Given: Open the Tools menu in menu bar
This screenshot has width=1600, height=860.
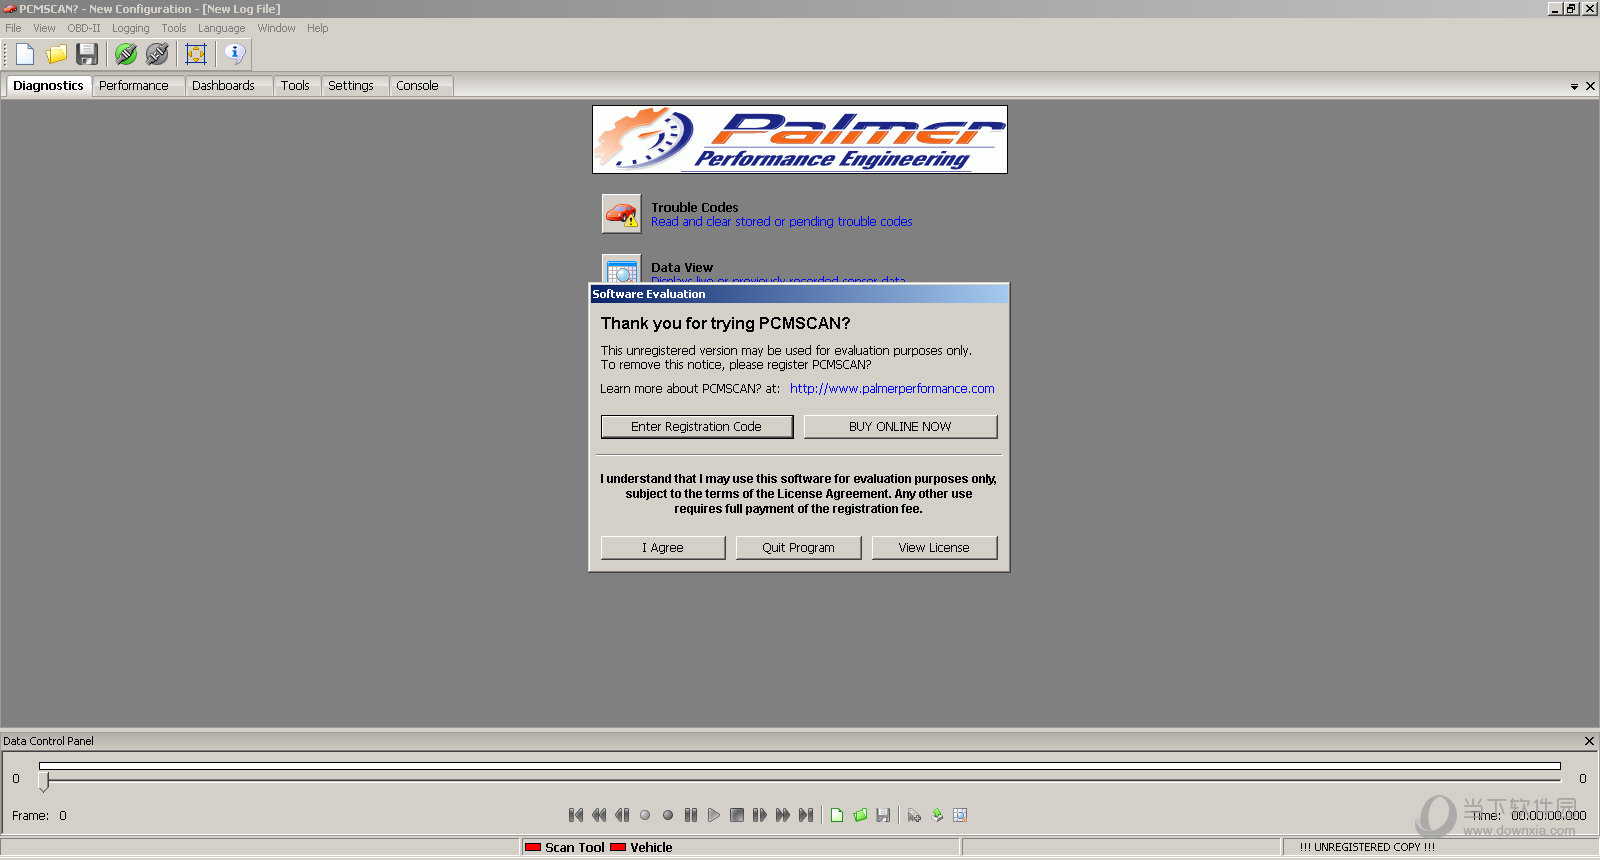Looking at the screenshot, I should pos(174,28).
